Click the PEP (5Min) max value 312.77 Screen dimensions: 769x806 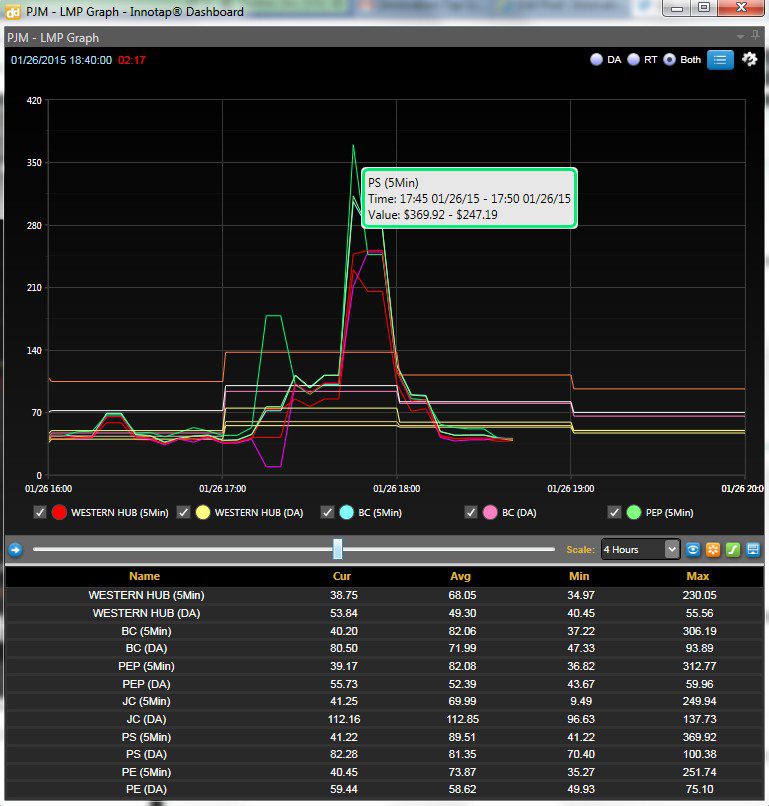pyautogui.click(x=700, y=667)
